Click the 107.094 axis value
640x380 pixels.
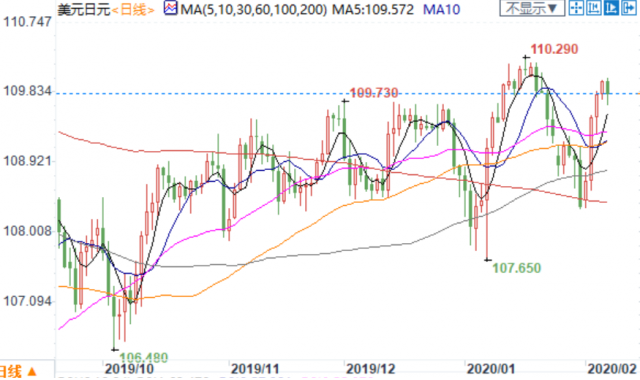point(27,301)
